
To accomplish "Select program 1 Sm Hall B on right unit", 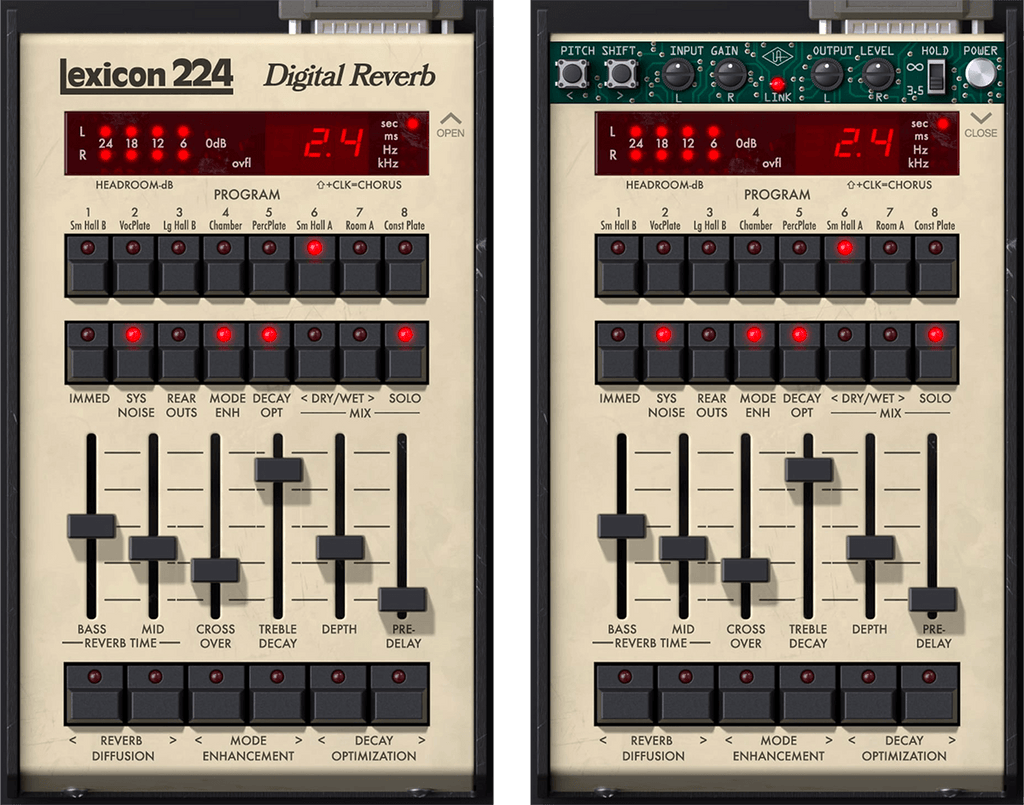I will coord(618,266).
